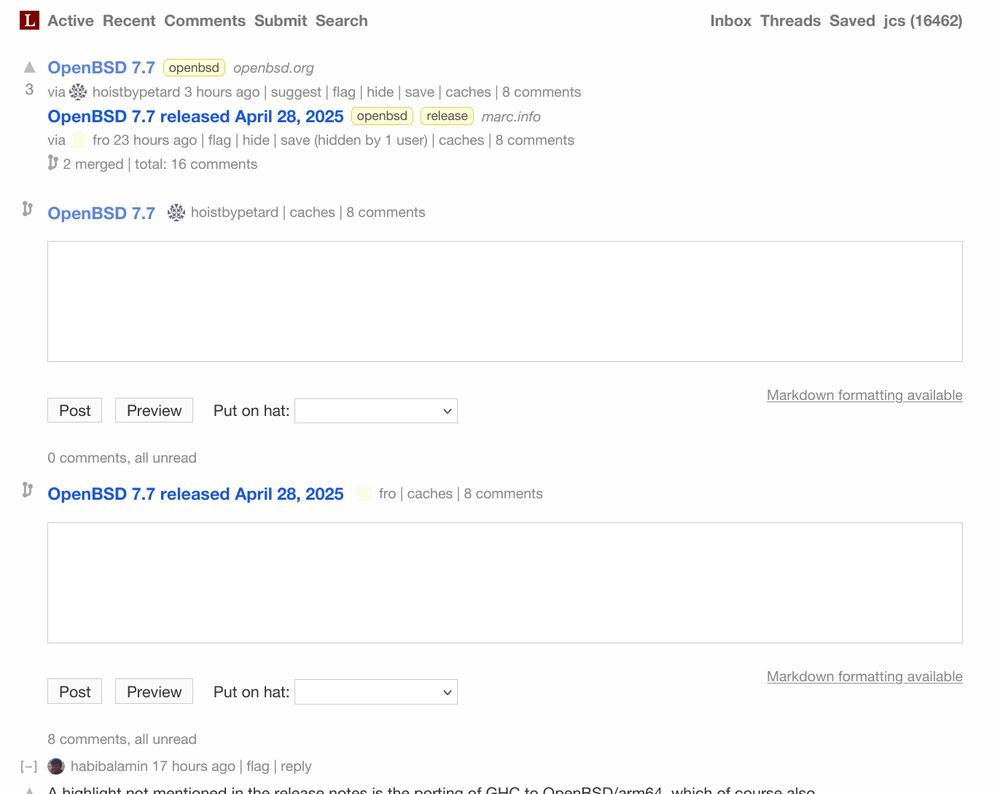Click the merge icon beside 2 merged
The image size is (1000, 794).
click(53, 163)
